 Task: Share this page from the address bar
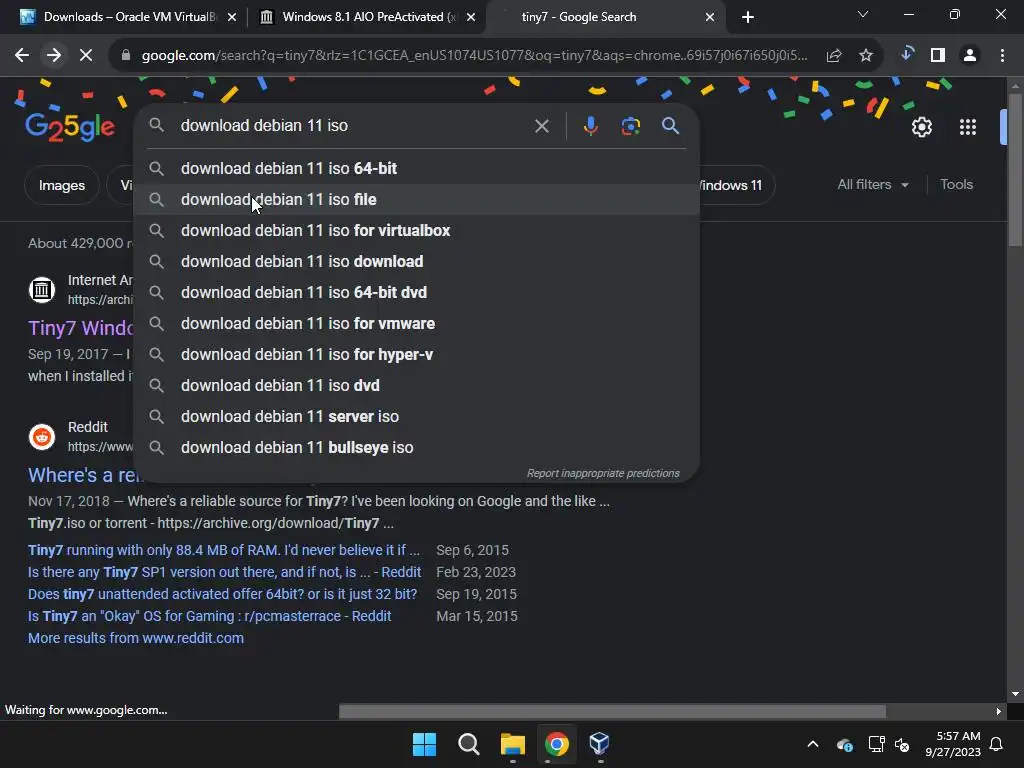click(x=834, y=56)
